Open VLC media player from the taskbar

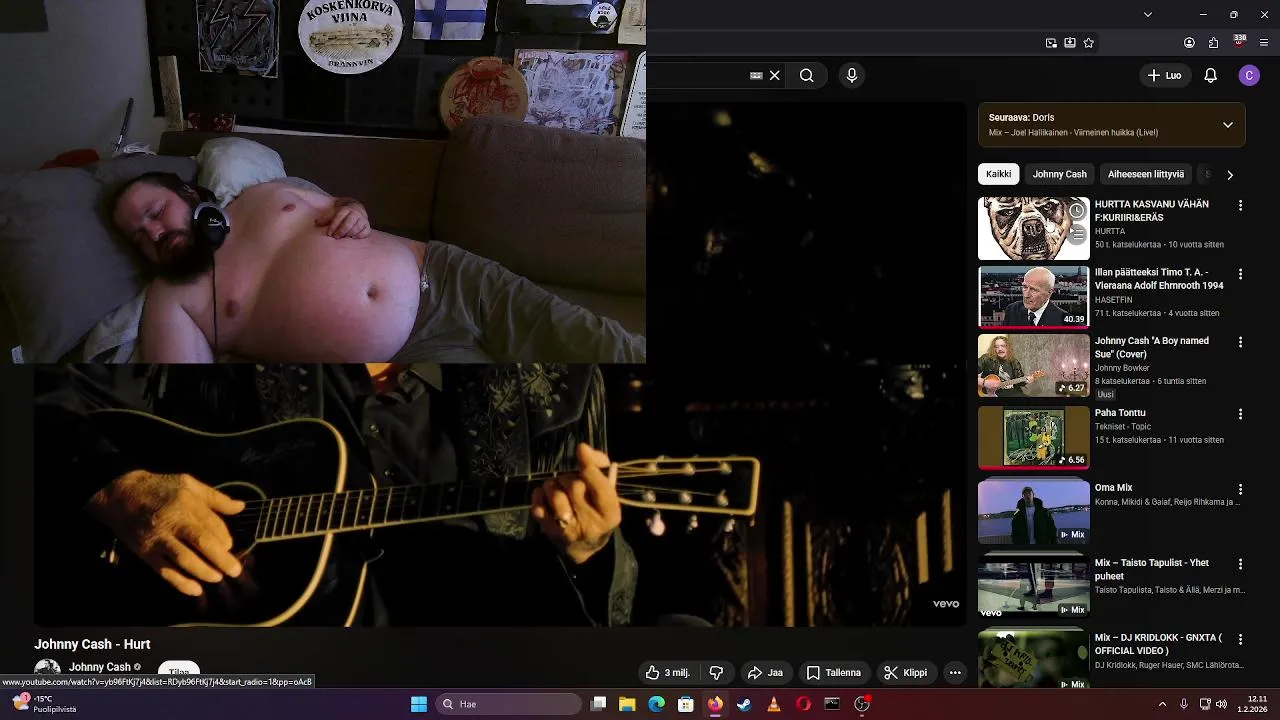[x=773, y=704]
